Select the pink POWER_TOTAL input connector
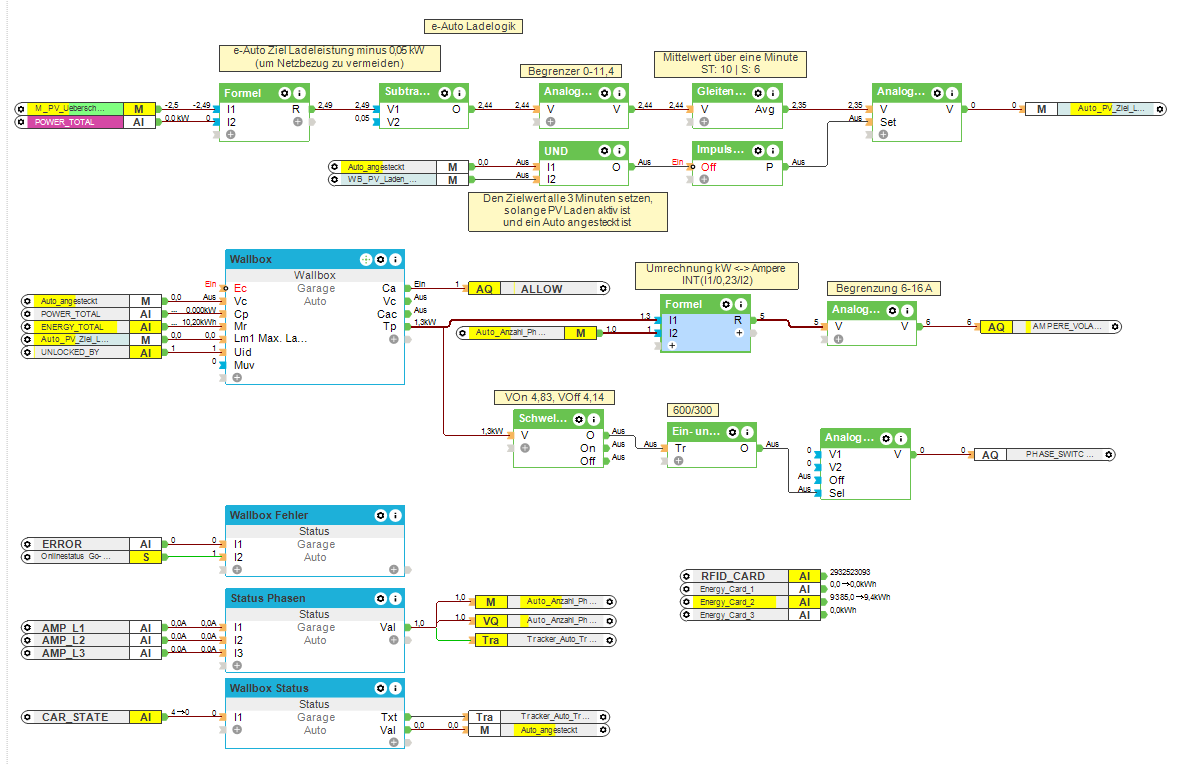Screen dimensions: 1195x765 click(x=85, y=122)
